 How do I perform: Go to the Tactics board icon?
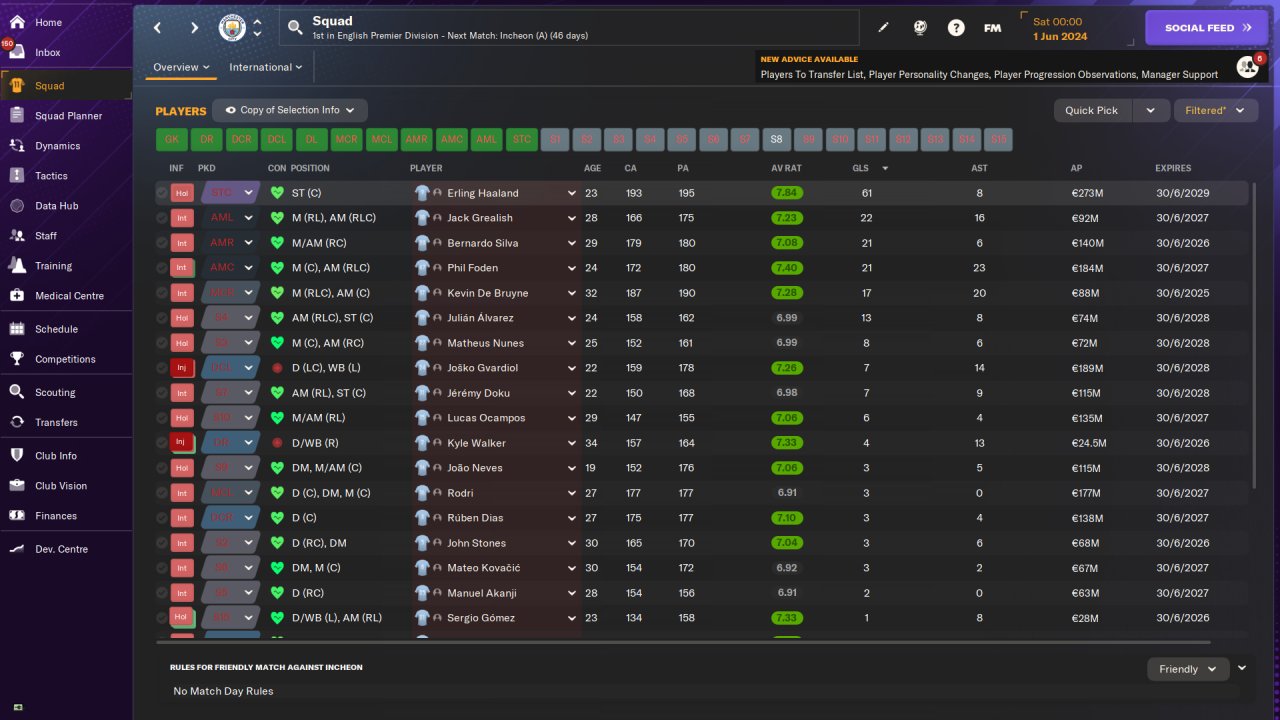17,176
